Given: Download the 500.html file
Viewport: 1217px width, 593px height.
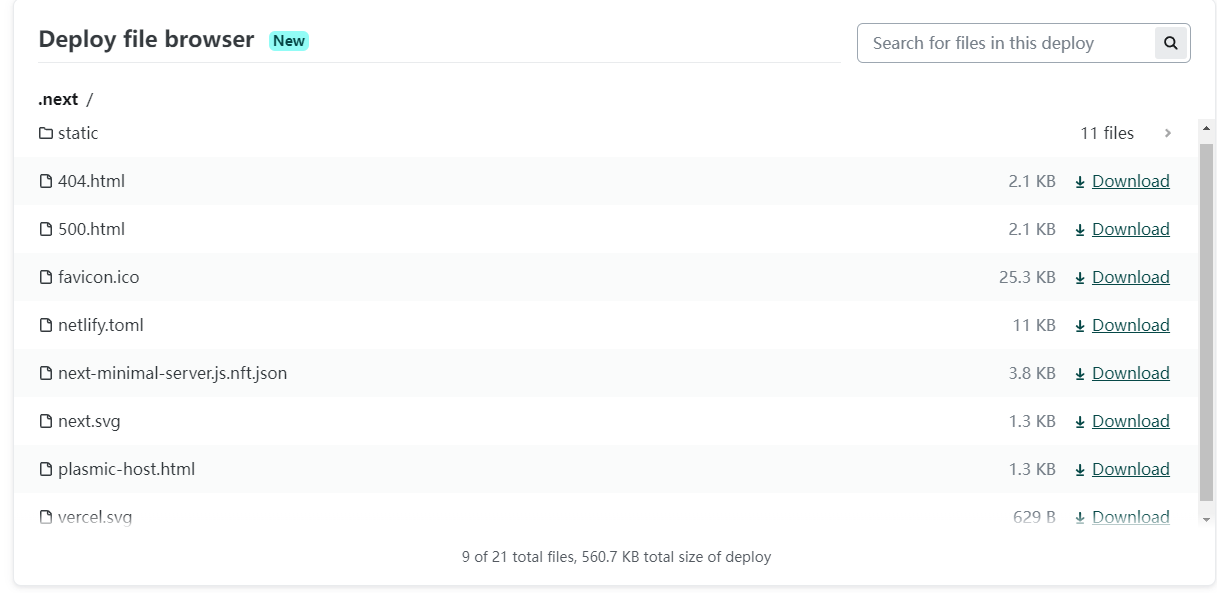Looking at the screenshot, I should click(1130, 229).
